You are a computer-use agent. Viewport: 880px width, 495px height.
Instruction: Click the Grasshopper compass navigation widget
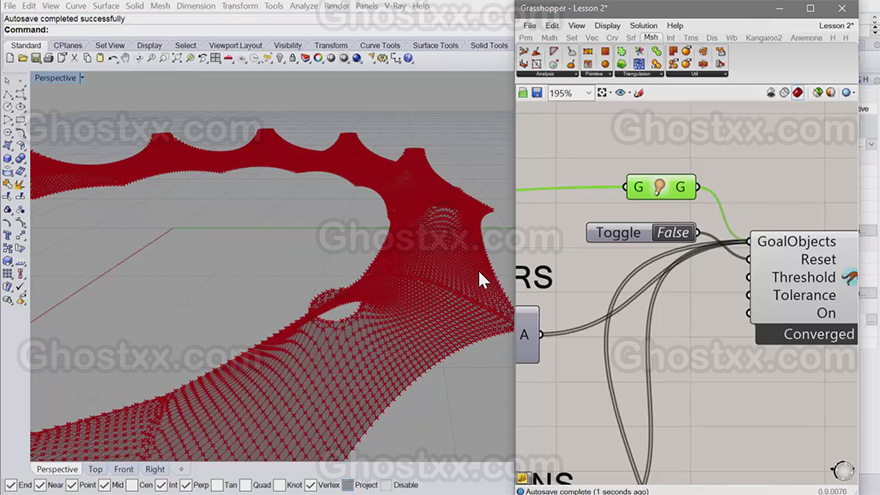click(842, 470)
